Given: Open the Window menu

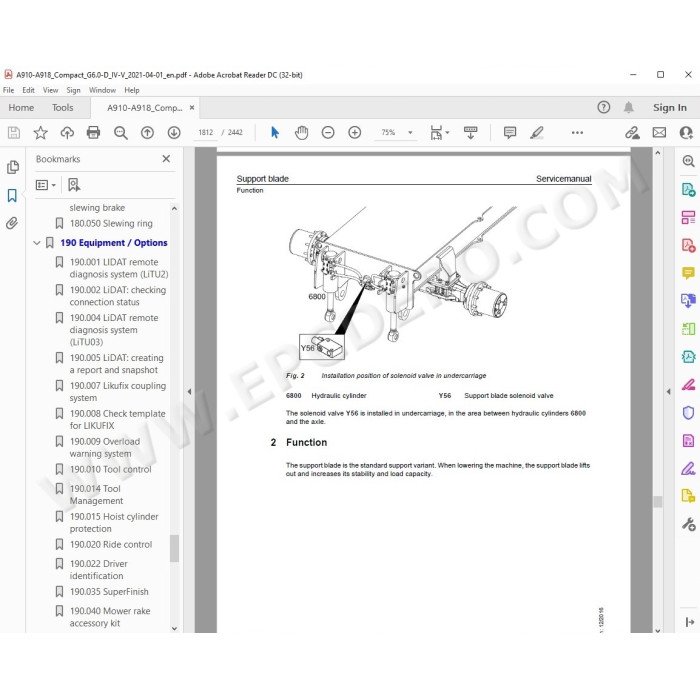Looking at the screenshot, I should pyautogui.click(x=102, y=90).
